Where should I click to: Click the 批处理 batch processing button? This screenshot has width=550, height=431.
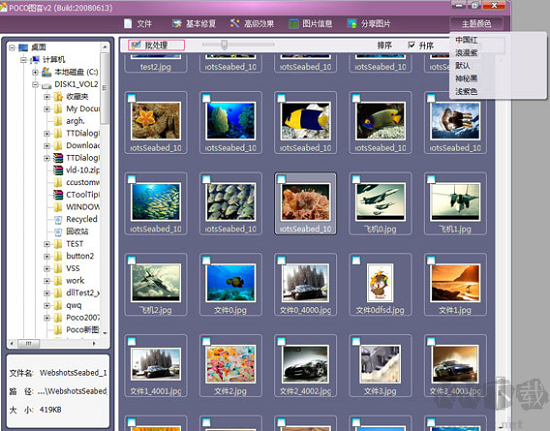pyautogui.click(x=156, y=45)
